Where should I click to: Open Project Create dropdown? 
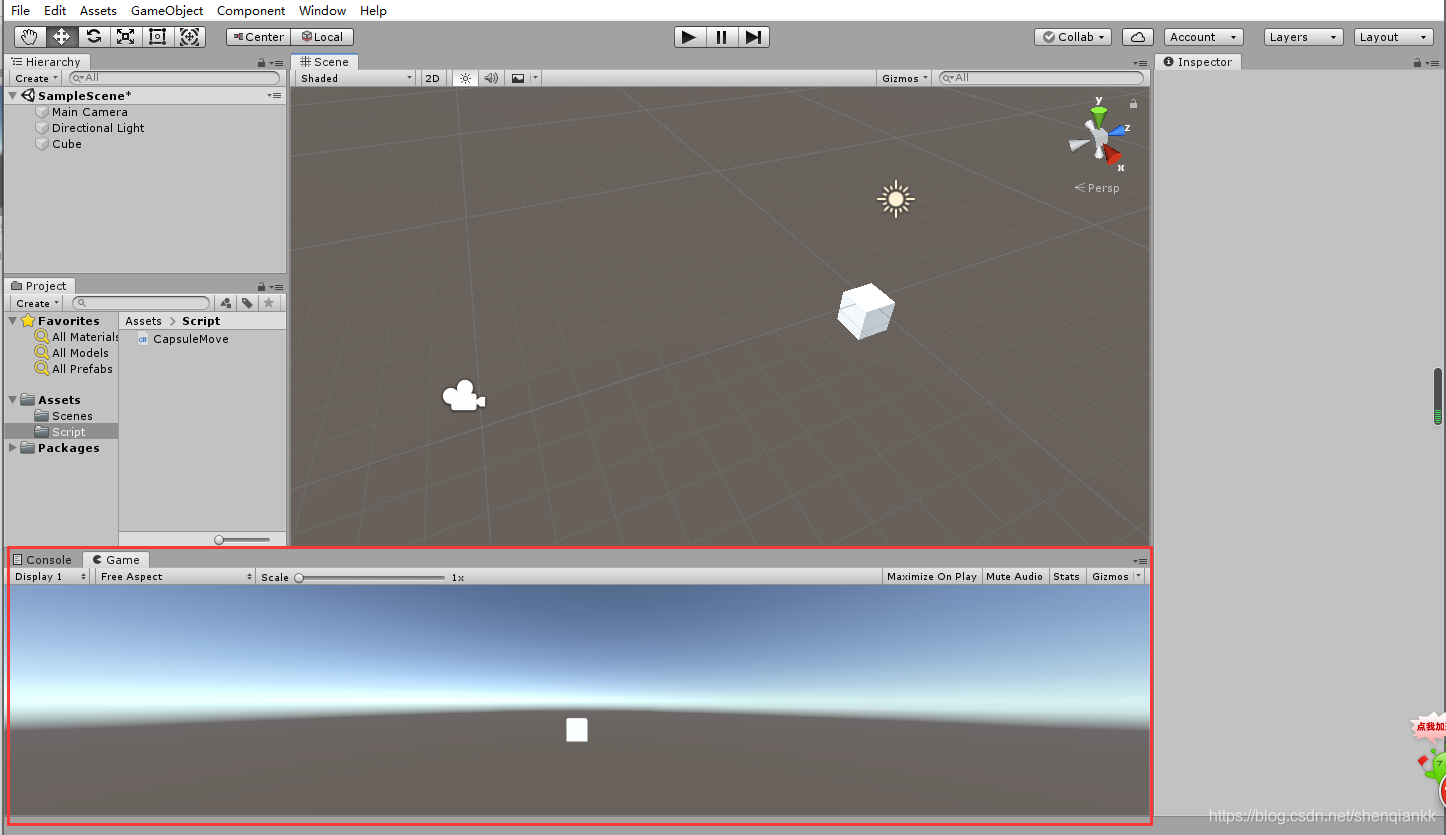37,303
